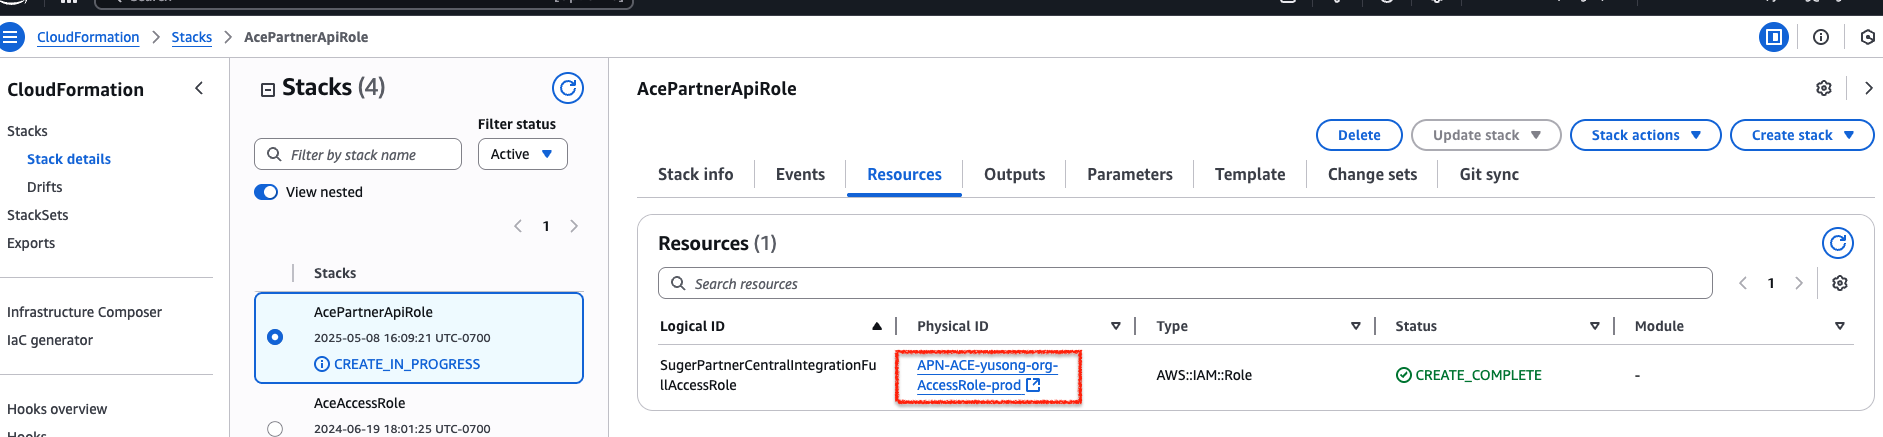
Task: Open the hamburger navigation menu icon
Action: [x=11, y=37]
